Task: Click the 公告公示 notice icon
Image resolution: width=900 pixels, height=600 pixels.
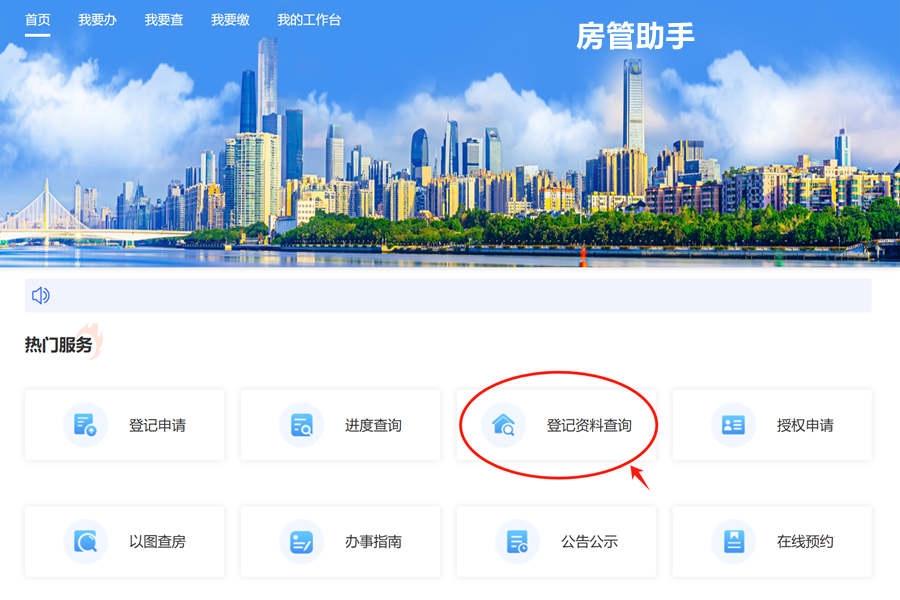Action: (517, 542)
